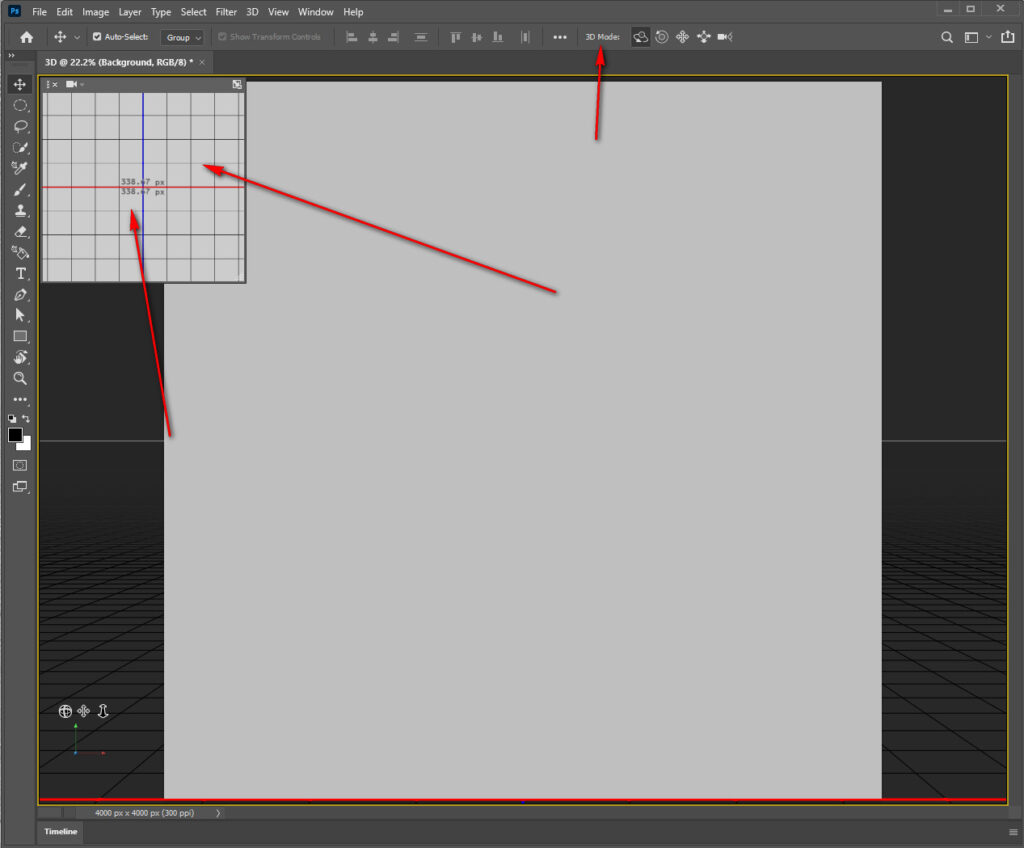
Task: Toggle the Auto-Select checkbox
Action: (x=97, y=37)
